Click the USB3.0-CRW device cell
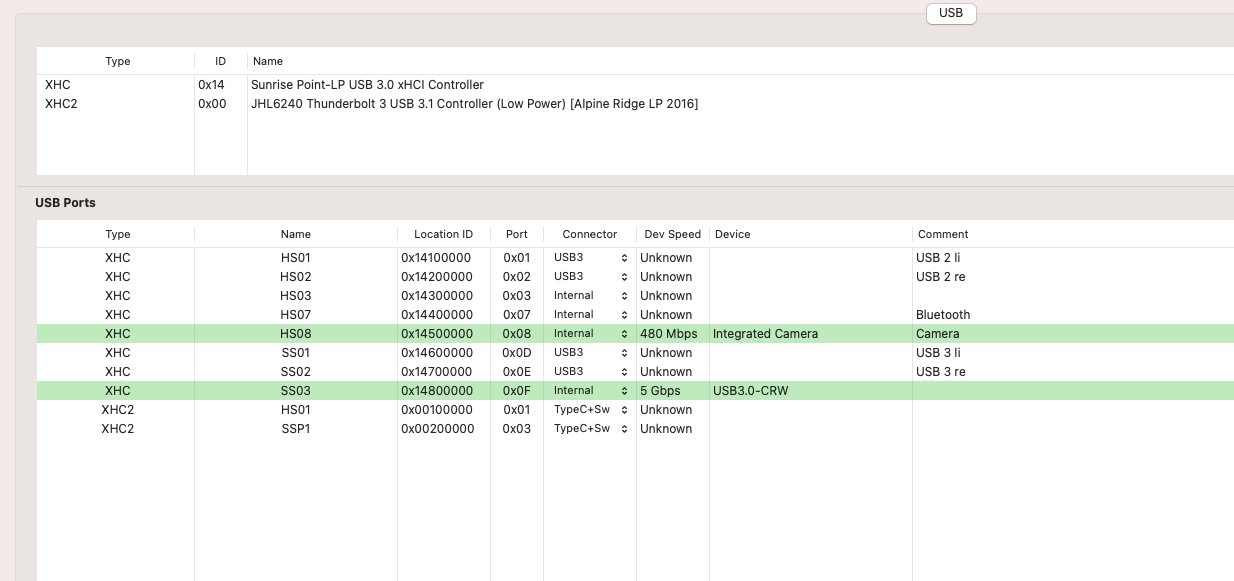This screenshot has width=1234, height=581. tap(750, 391)
